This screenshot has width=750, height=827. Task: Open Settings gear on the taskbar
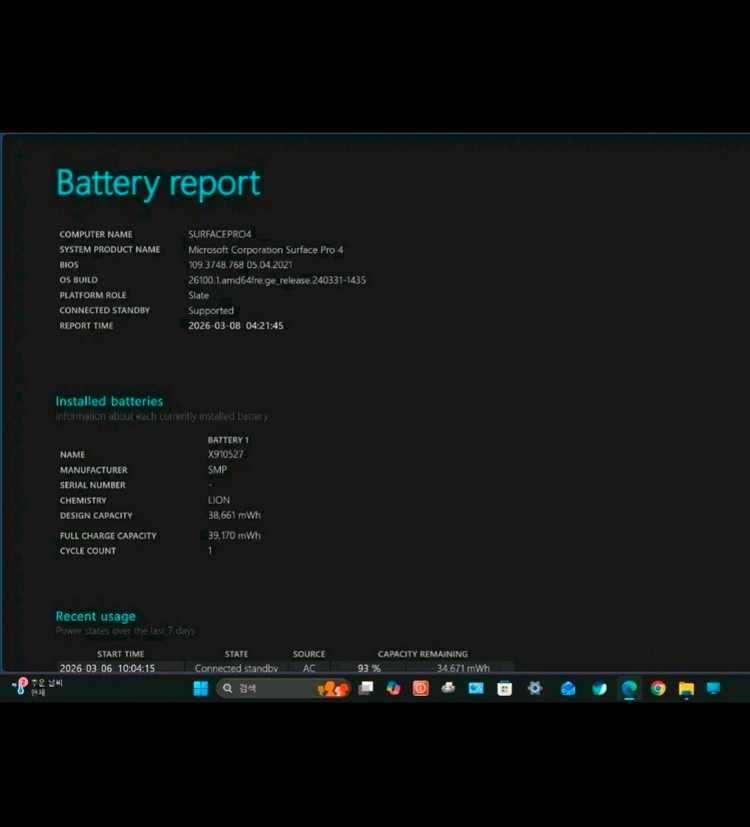coord(535,688)
